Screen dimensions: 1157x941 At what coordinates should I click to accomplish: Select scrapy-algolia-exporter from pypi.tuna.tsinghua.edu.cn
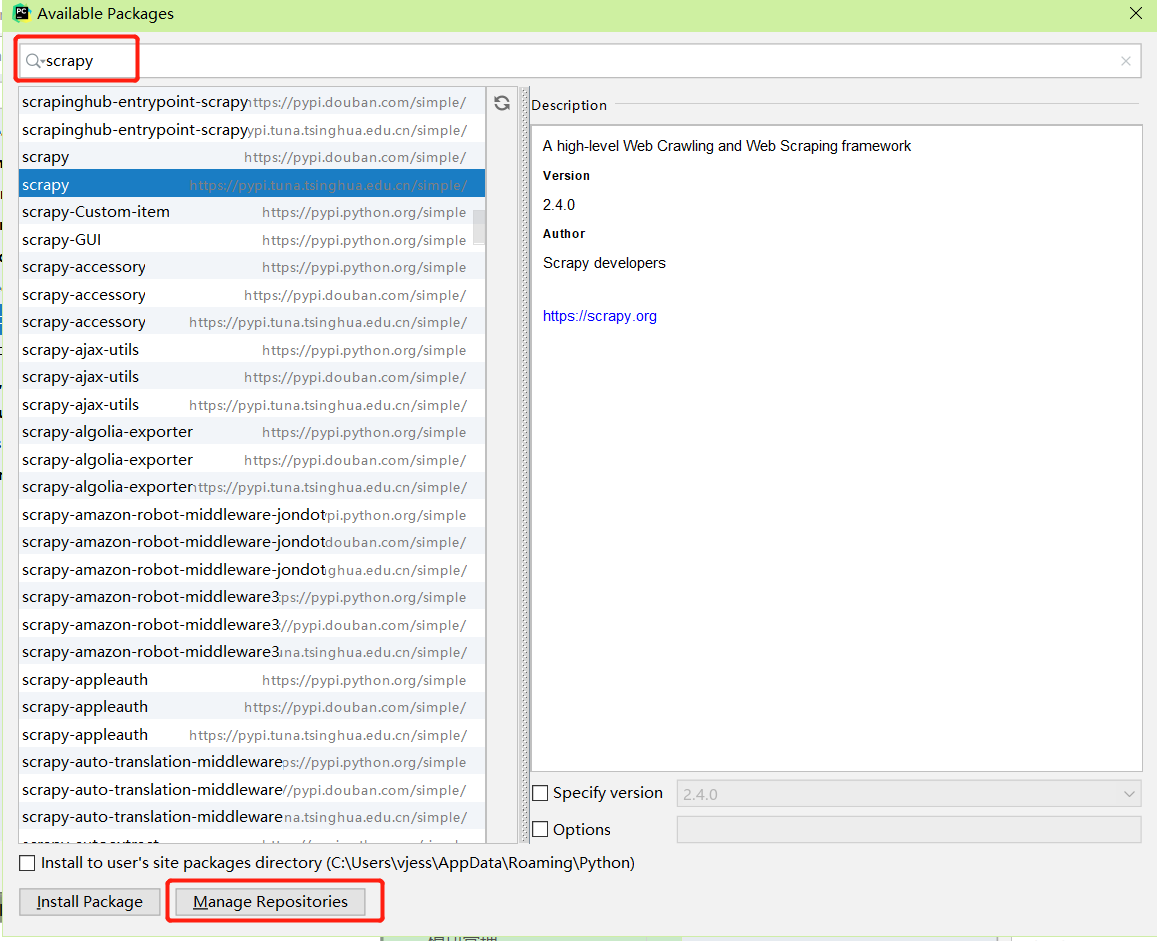(x=252, y=487)
